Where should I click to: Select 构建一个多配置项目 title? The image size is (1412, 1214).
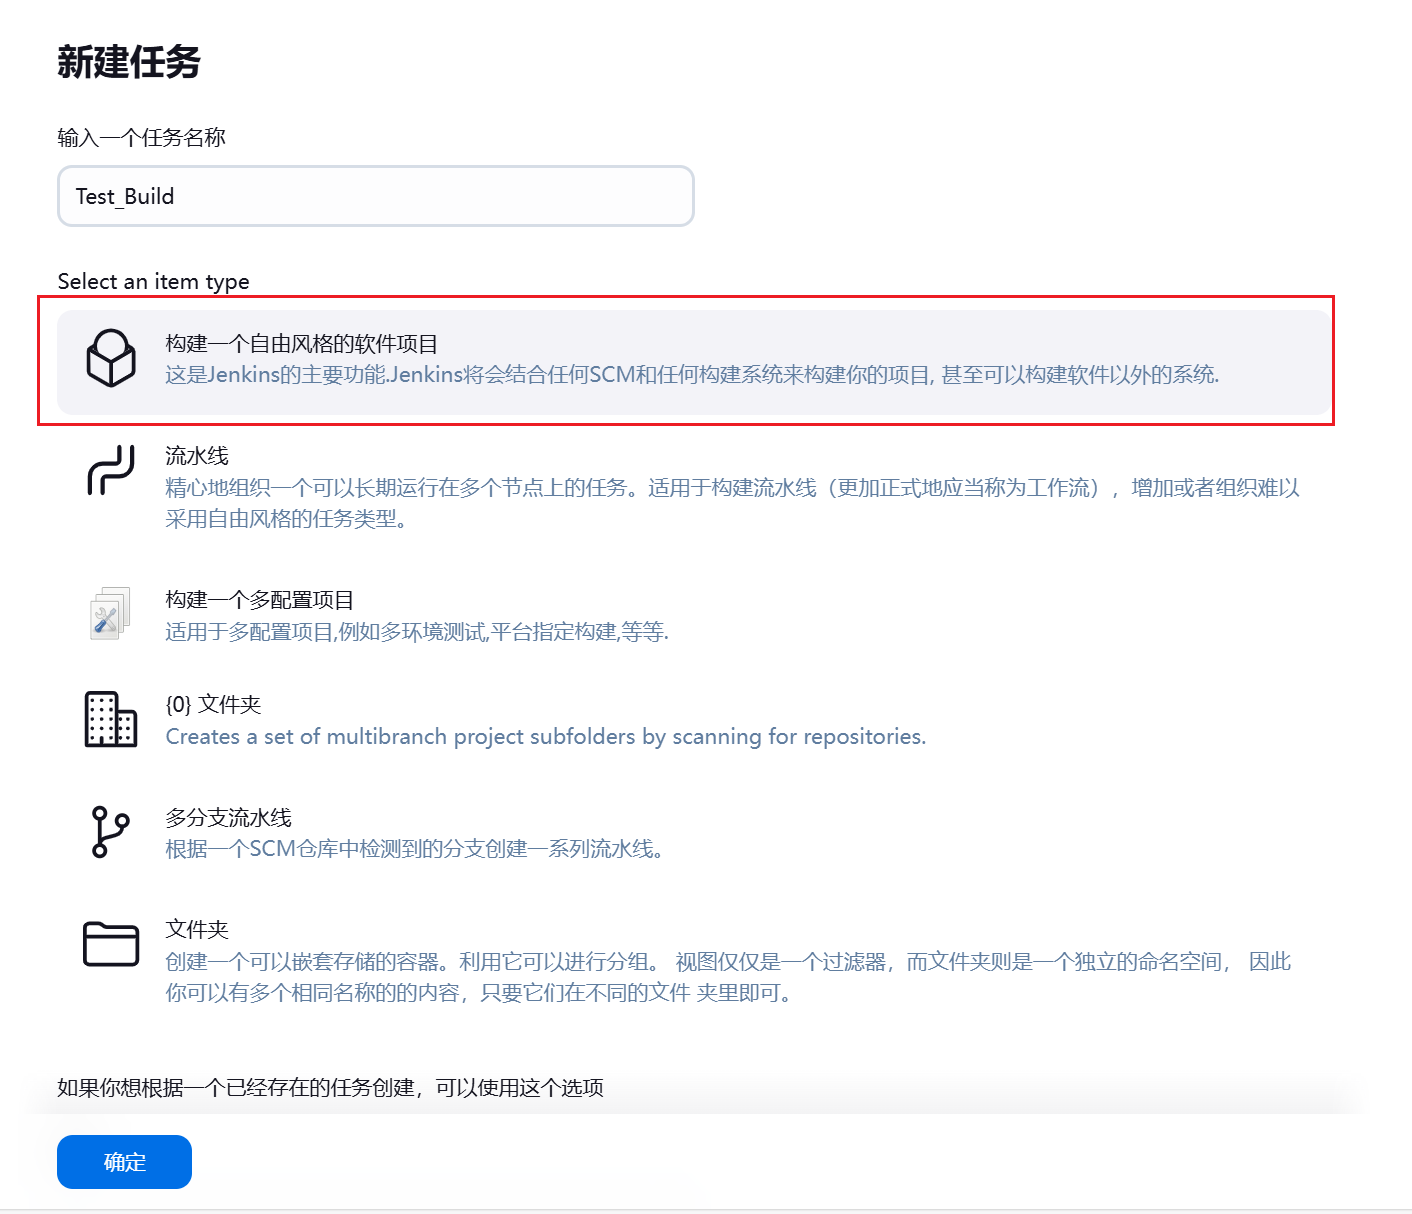coord(260,600)
